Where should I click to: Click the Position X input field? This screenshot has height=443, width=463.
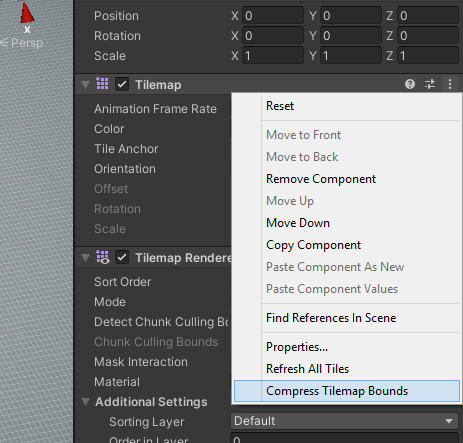[273, 16]
